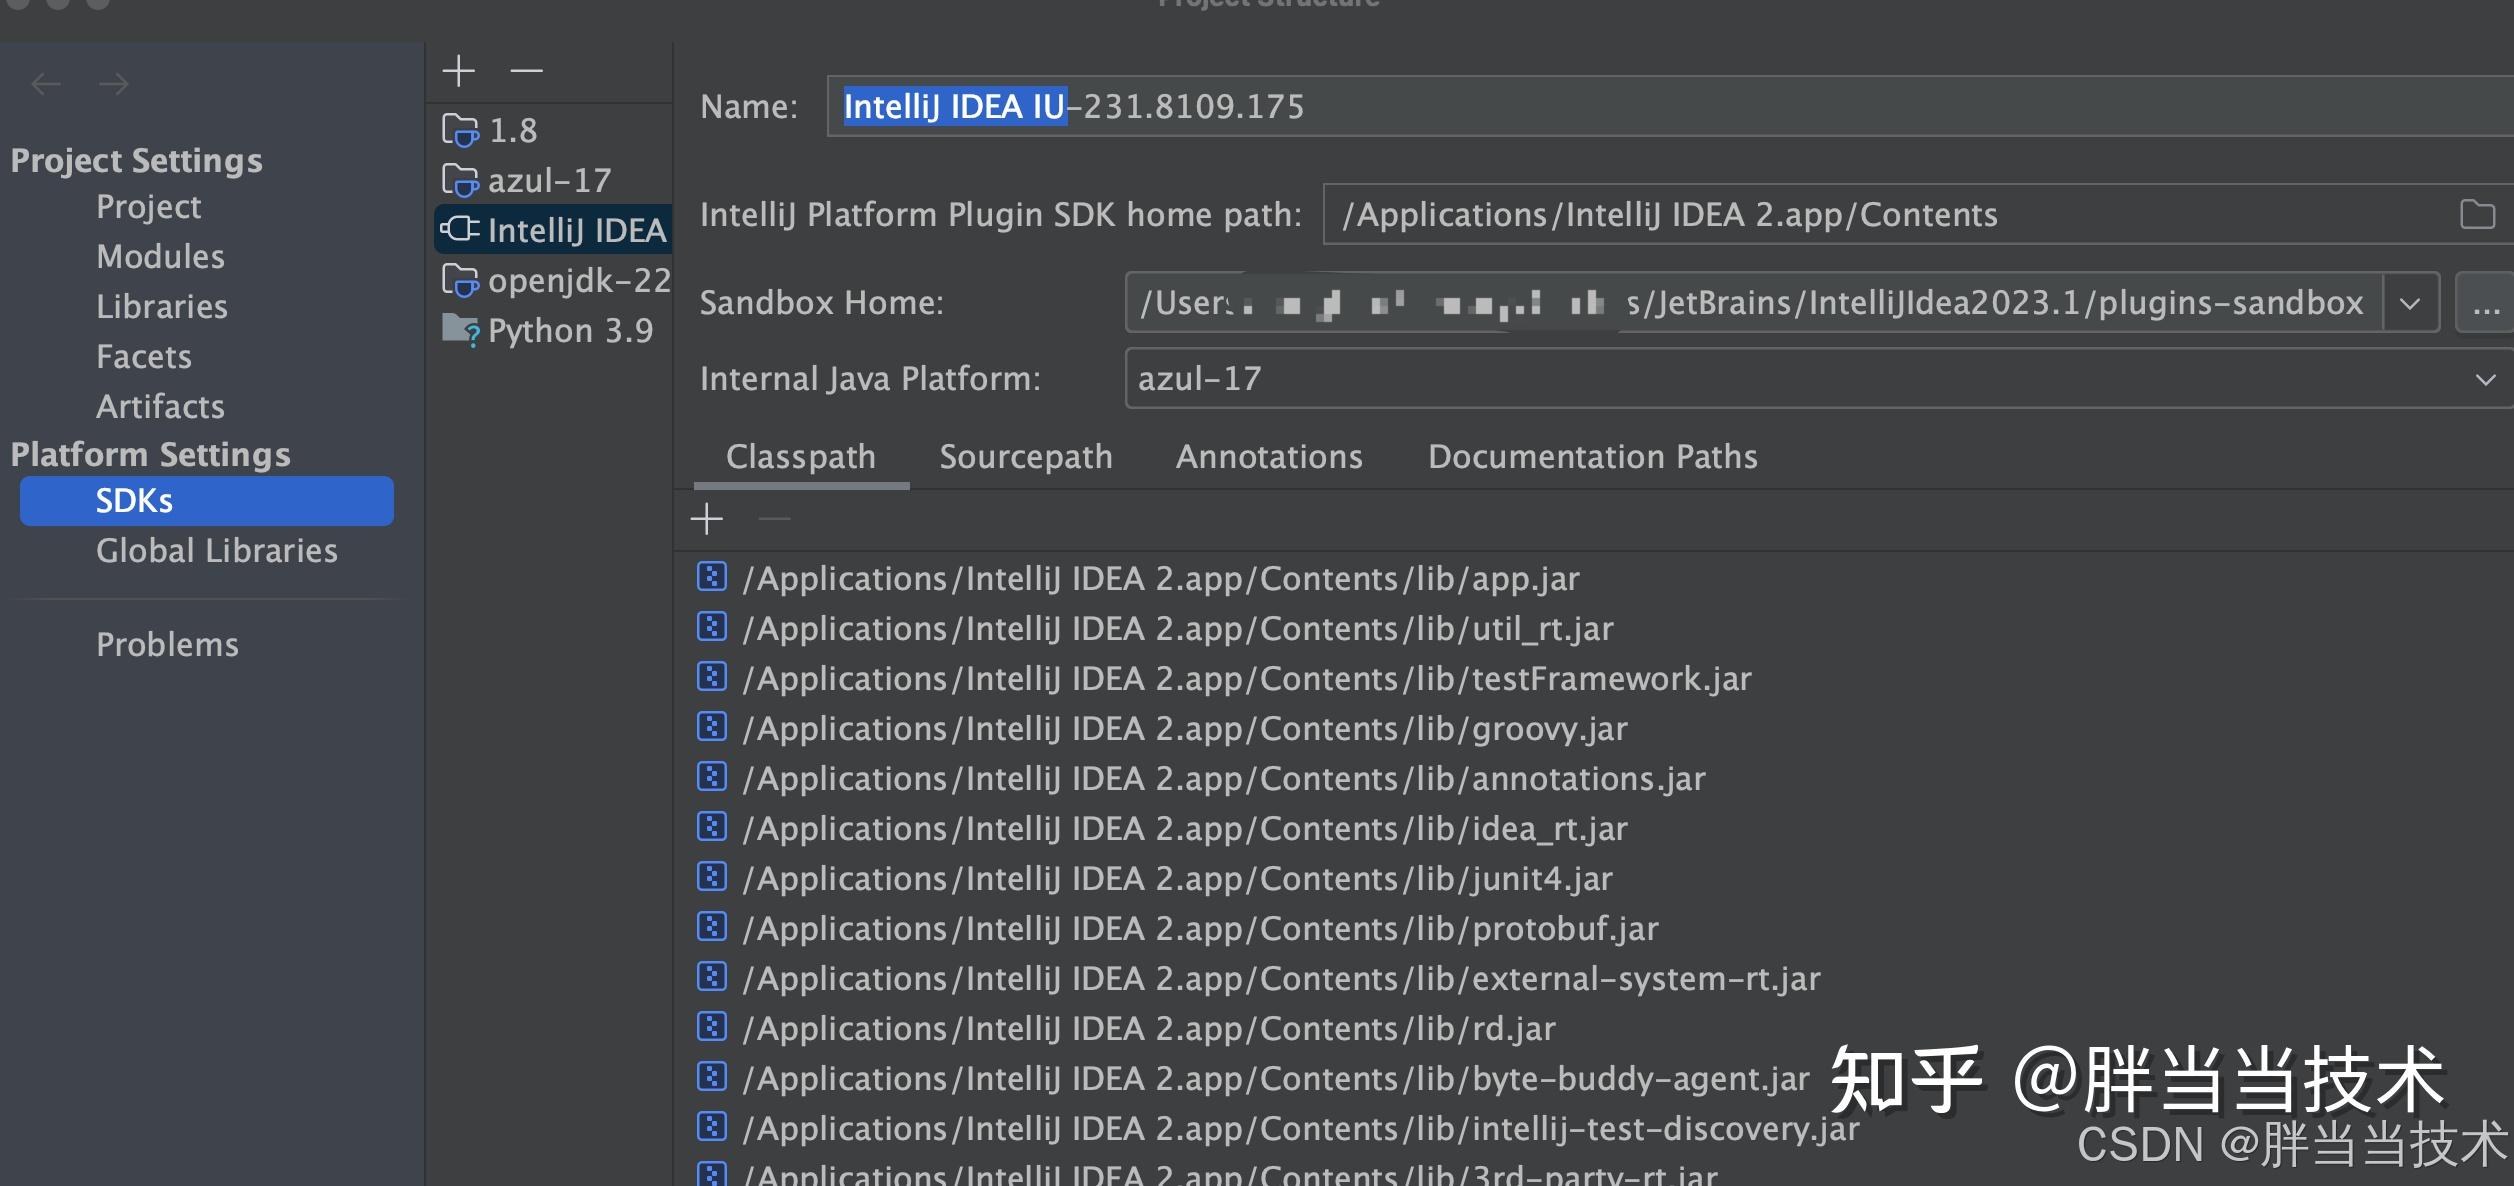Open the Problems page
The width and height of the screenshot is (2514, 1186).
coord(168,645)
